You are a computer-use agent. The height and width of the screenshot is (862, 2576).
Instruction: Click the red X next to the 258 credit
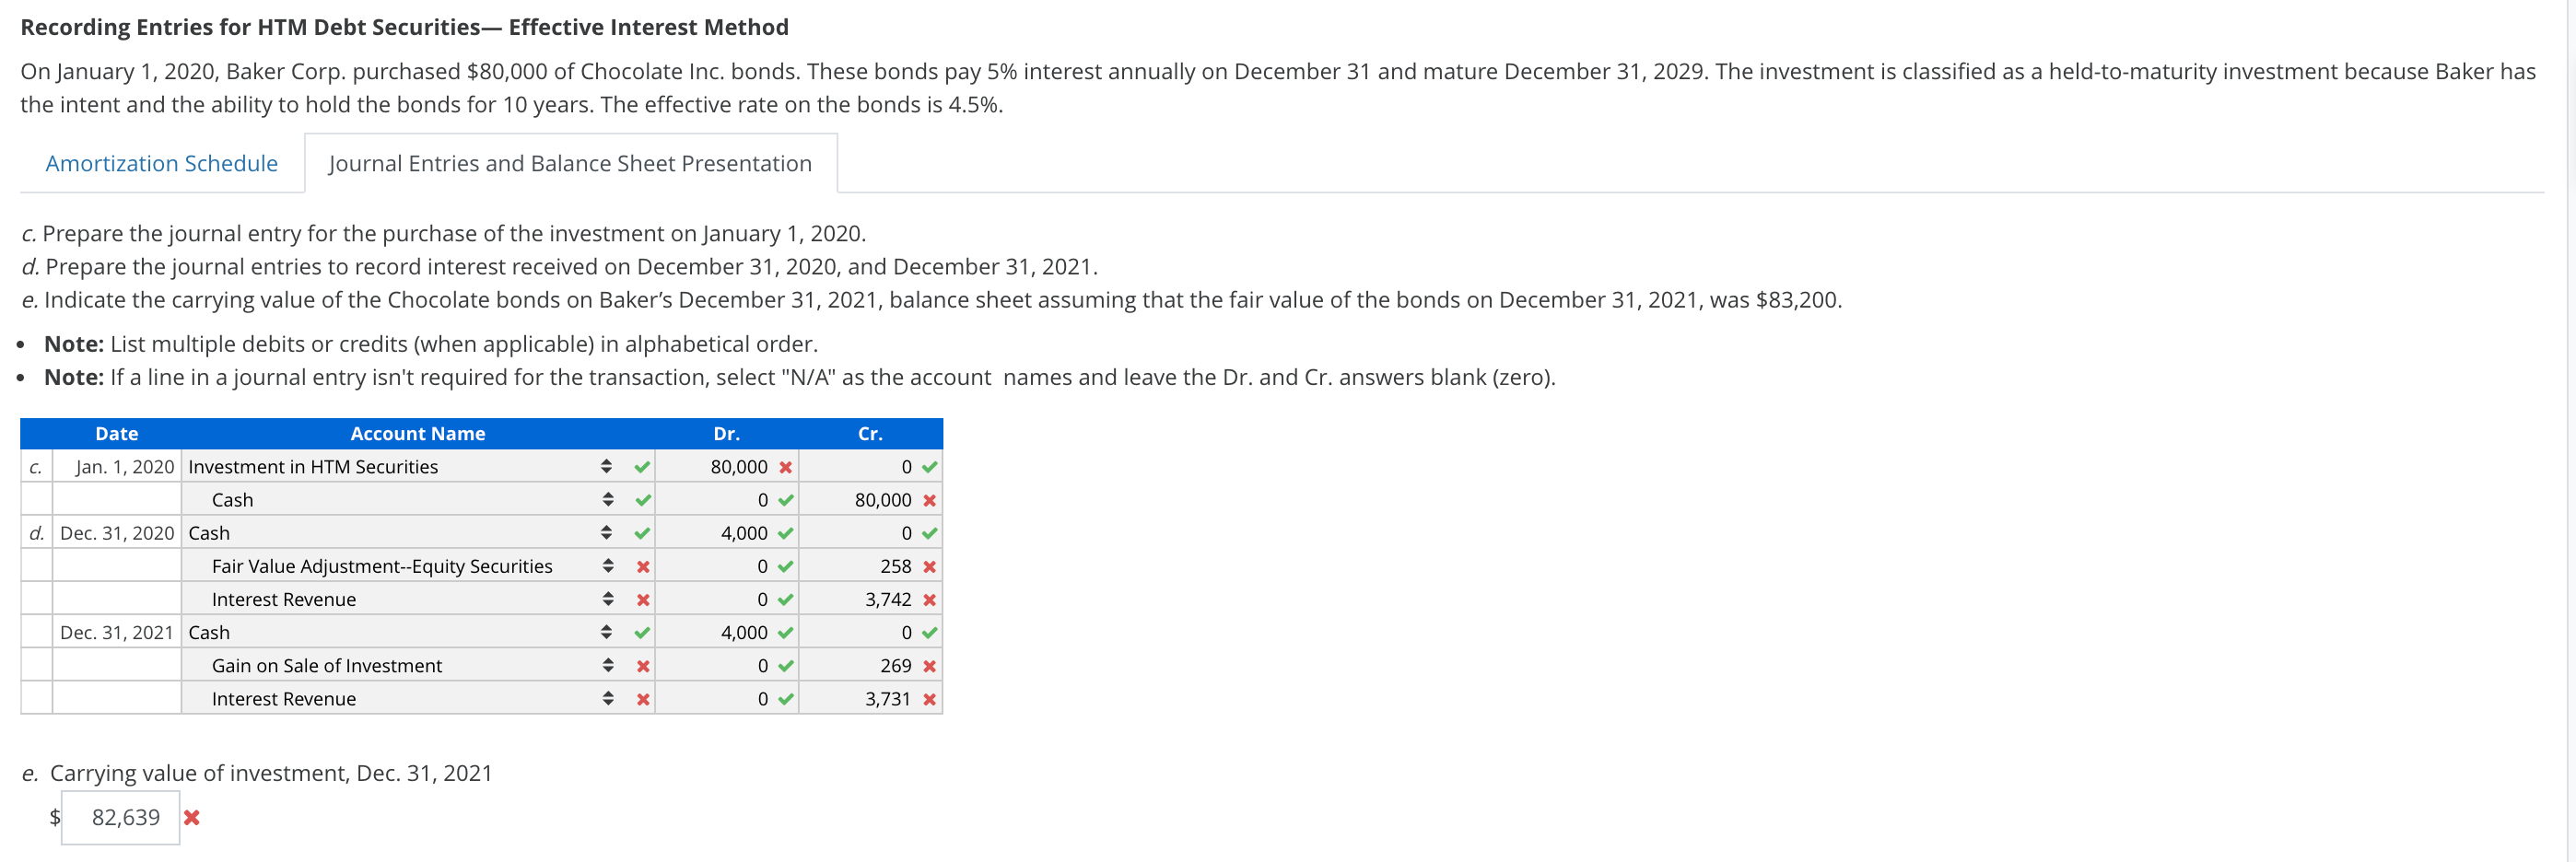pos(929,566)
